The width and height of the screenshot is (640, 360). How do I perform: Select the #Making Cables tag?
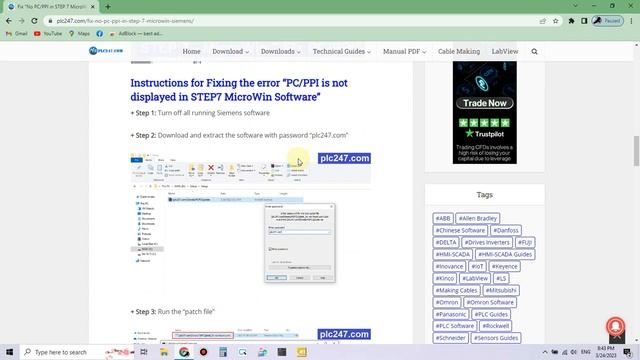pos(456,290)
